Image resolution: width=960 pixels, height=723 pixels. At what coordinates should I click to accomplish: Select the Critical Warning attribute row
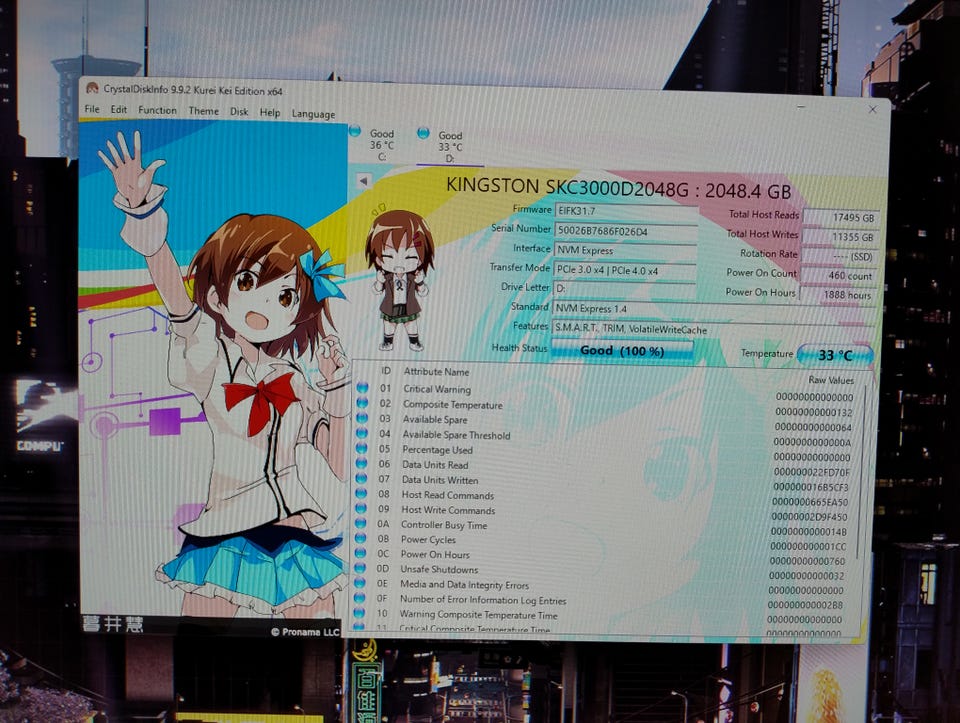[605, 392]
